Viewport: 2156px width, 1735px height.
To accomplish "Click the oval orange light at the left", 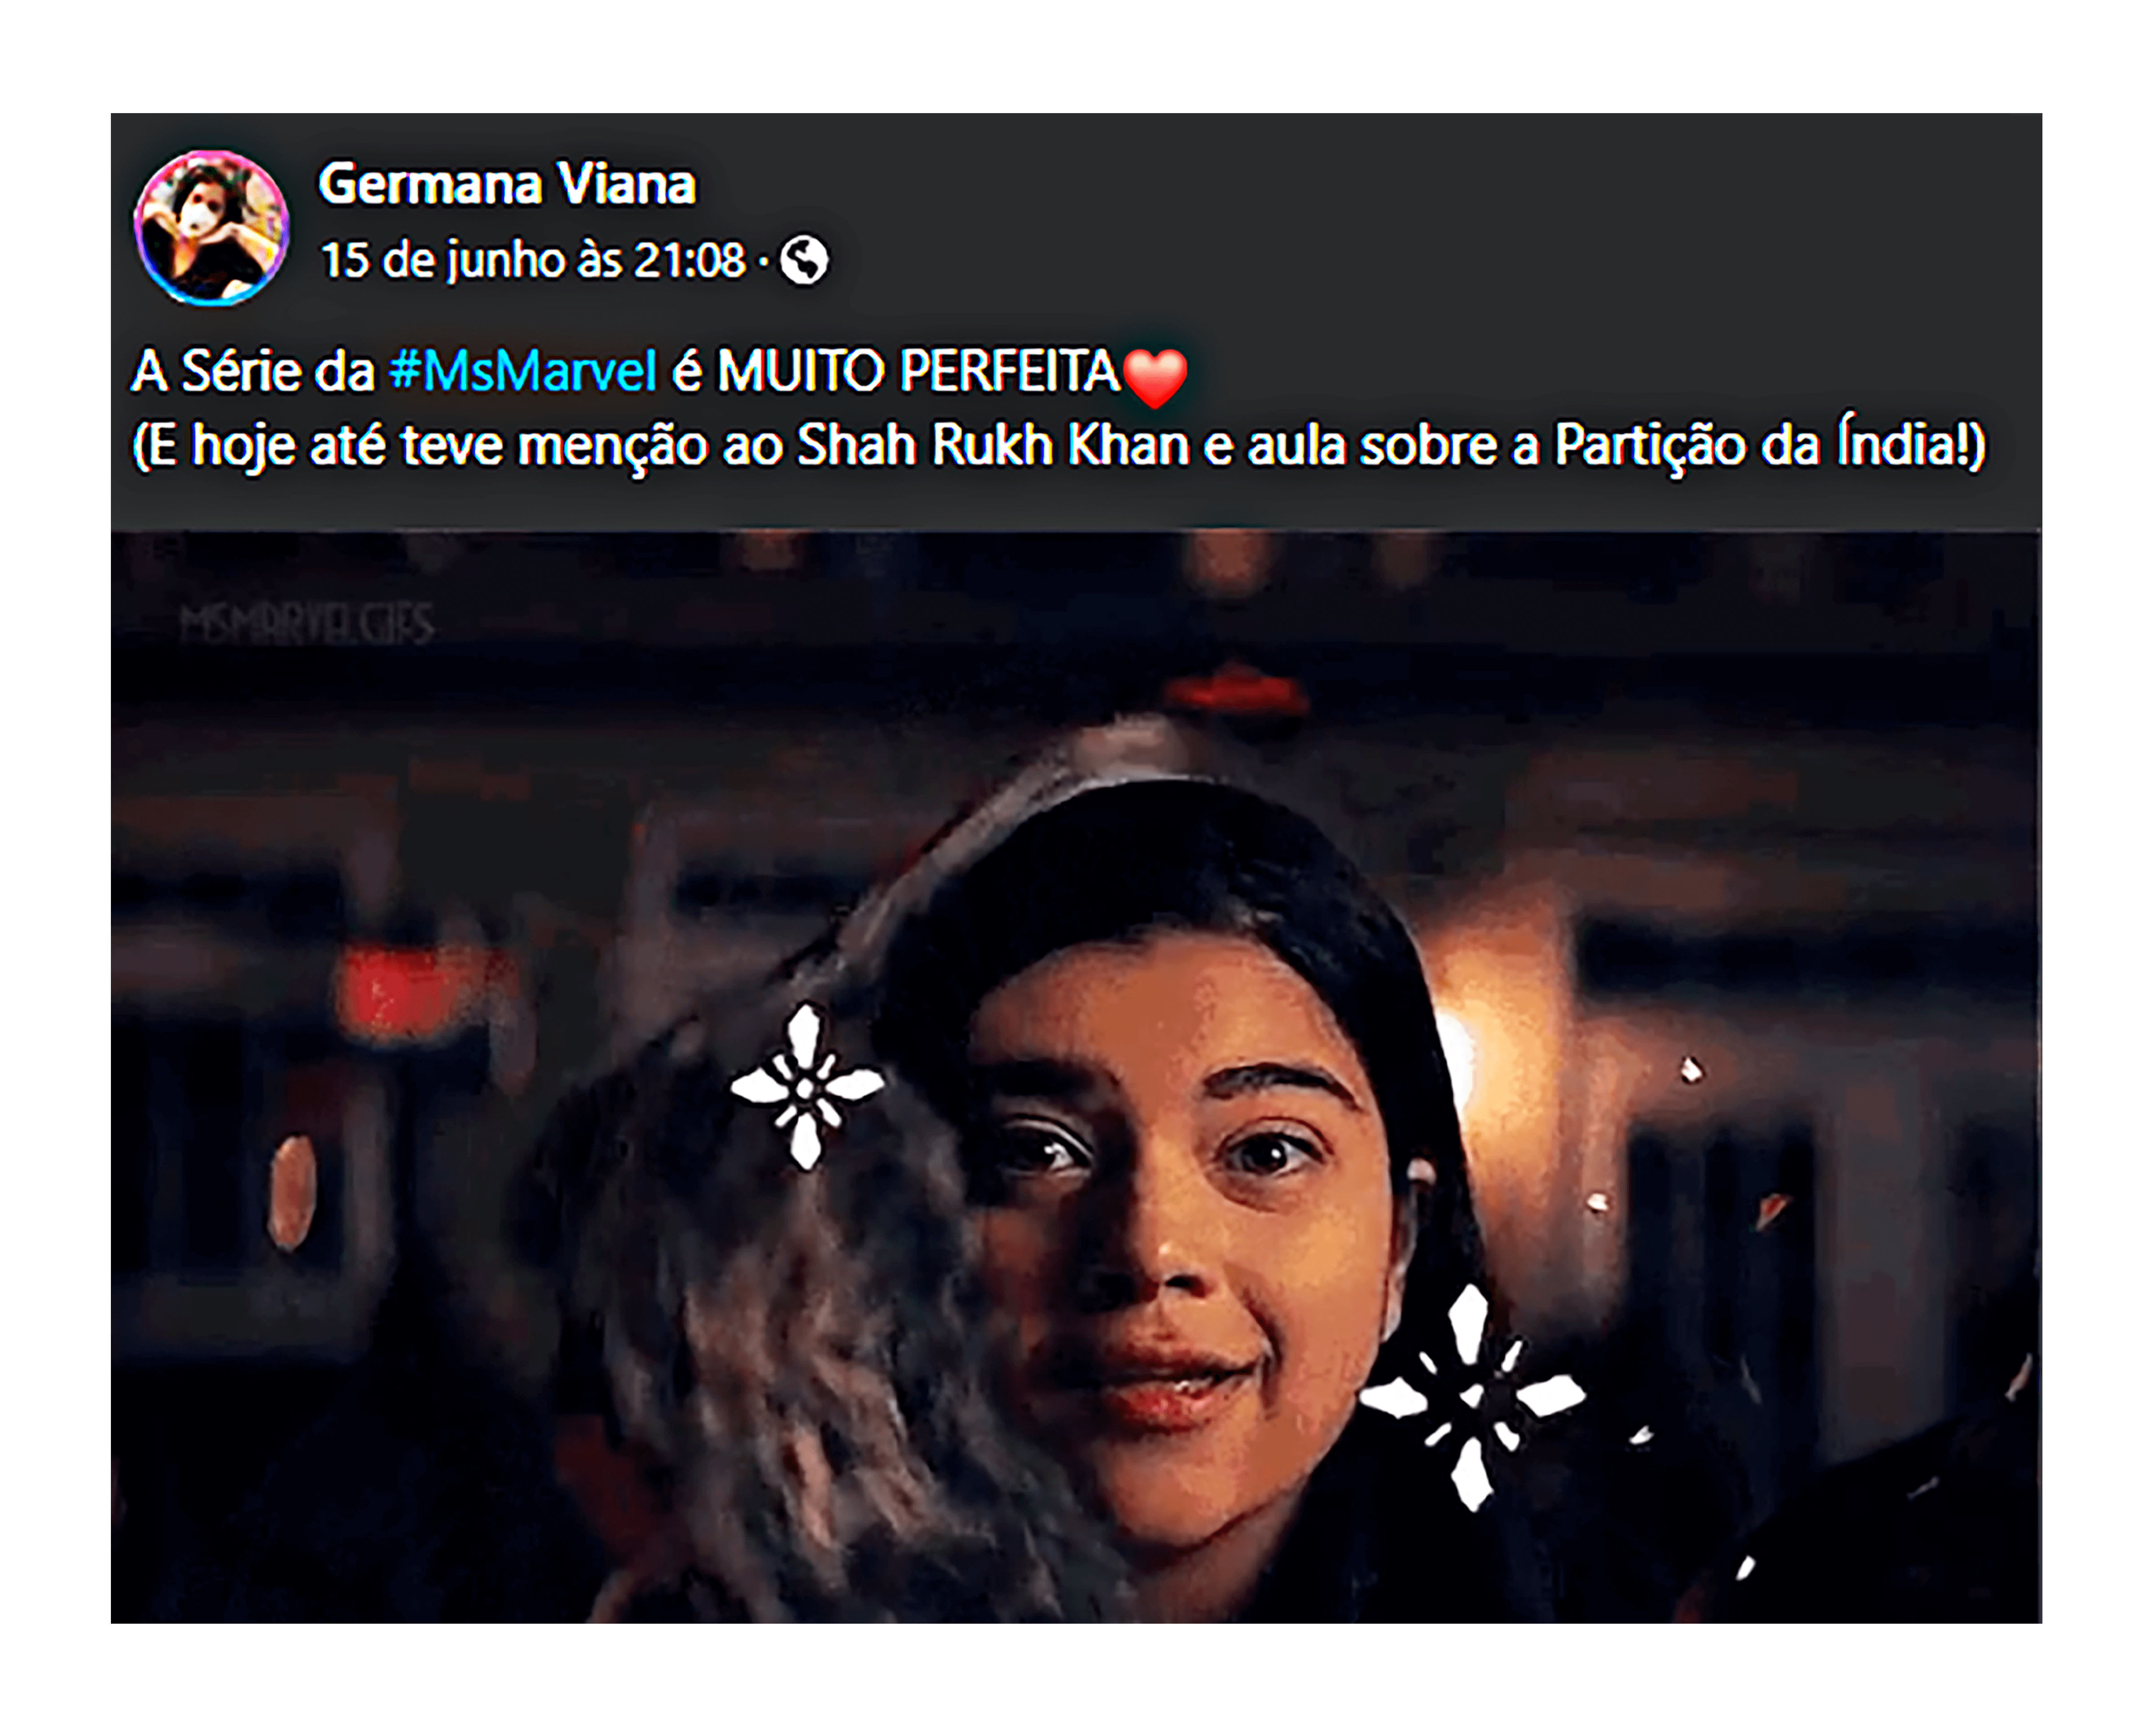I will [292, 1192].
